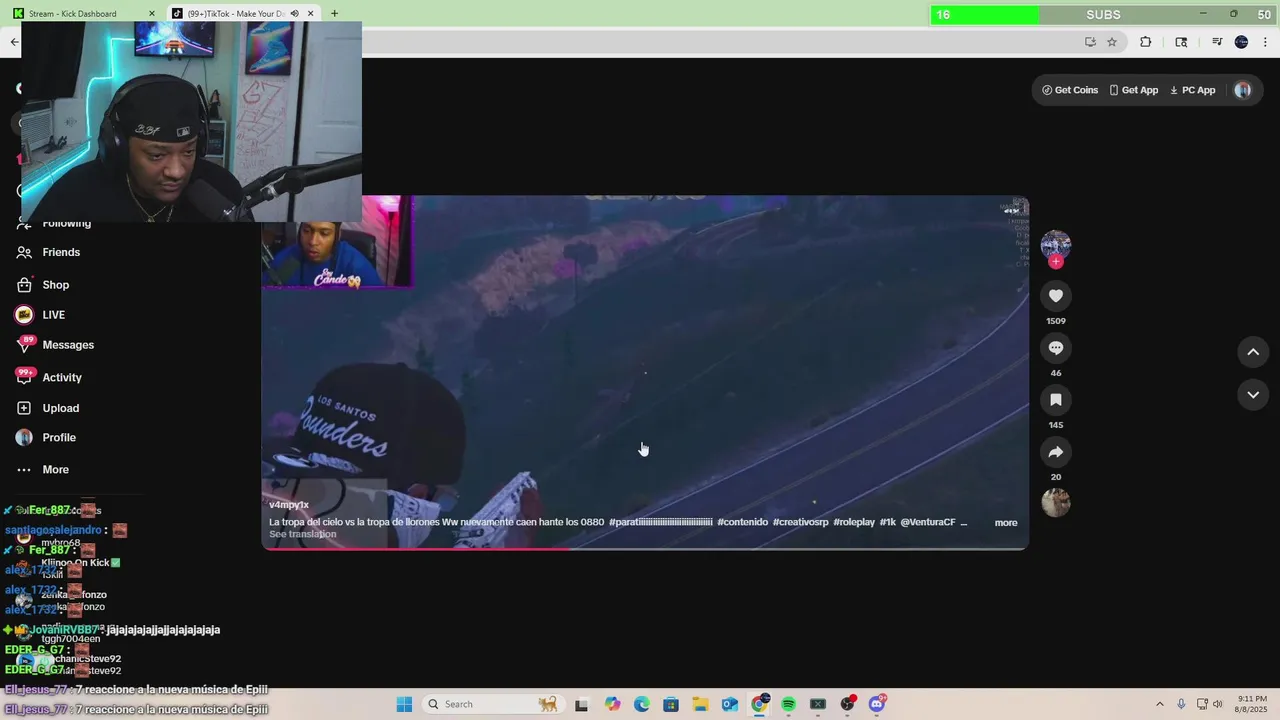Open Microsoft Store from taskbar
Viewport: 1280px width, 720px height.
click(671, 704)
